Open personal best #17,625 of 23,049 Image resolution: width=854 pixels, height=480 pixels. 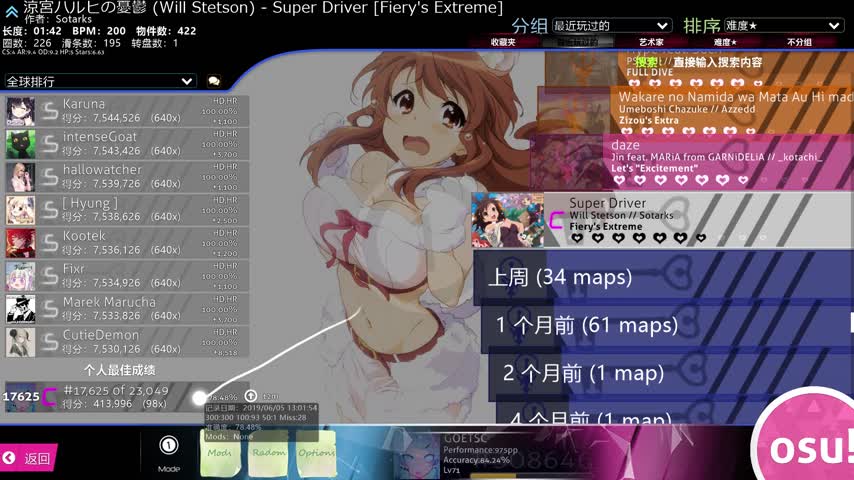coord(126,397)
